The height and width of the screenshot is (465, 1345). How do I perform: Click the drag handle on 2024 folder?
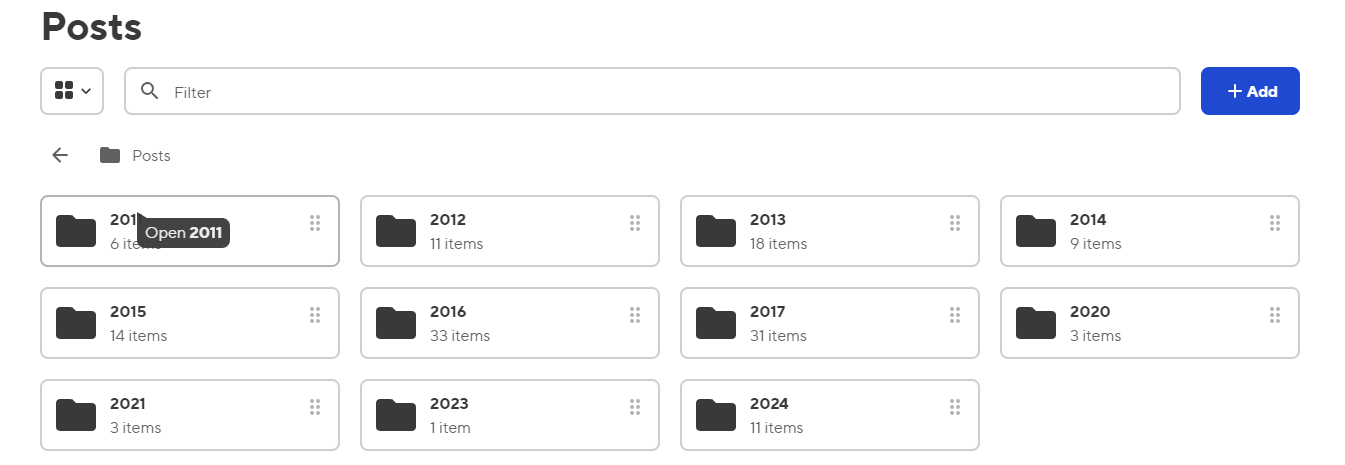point(955,407)
